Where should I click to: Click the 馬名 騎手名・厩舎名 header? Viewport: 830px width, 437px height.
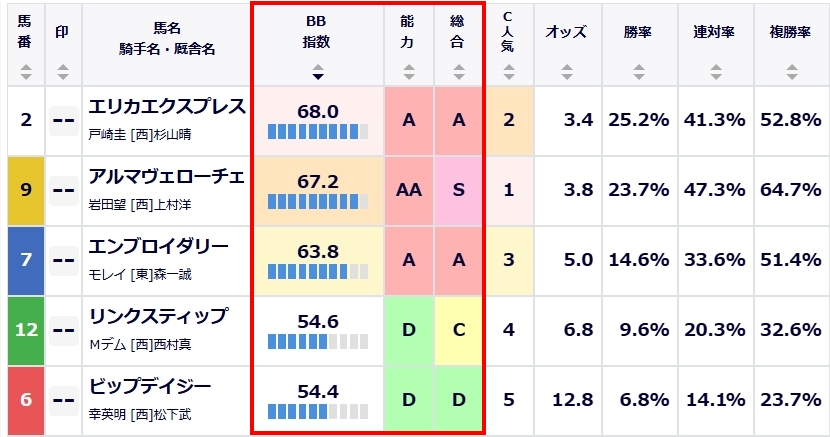pos(167,38)
